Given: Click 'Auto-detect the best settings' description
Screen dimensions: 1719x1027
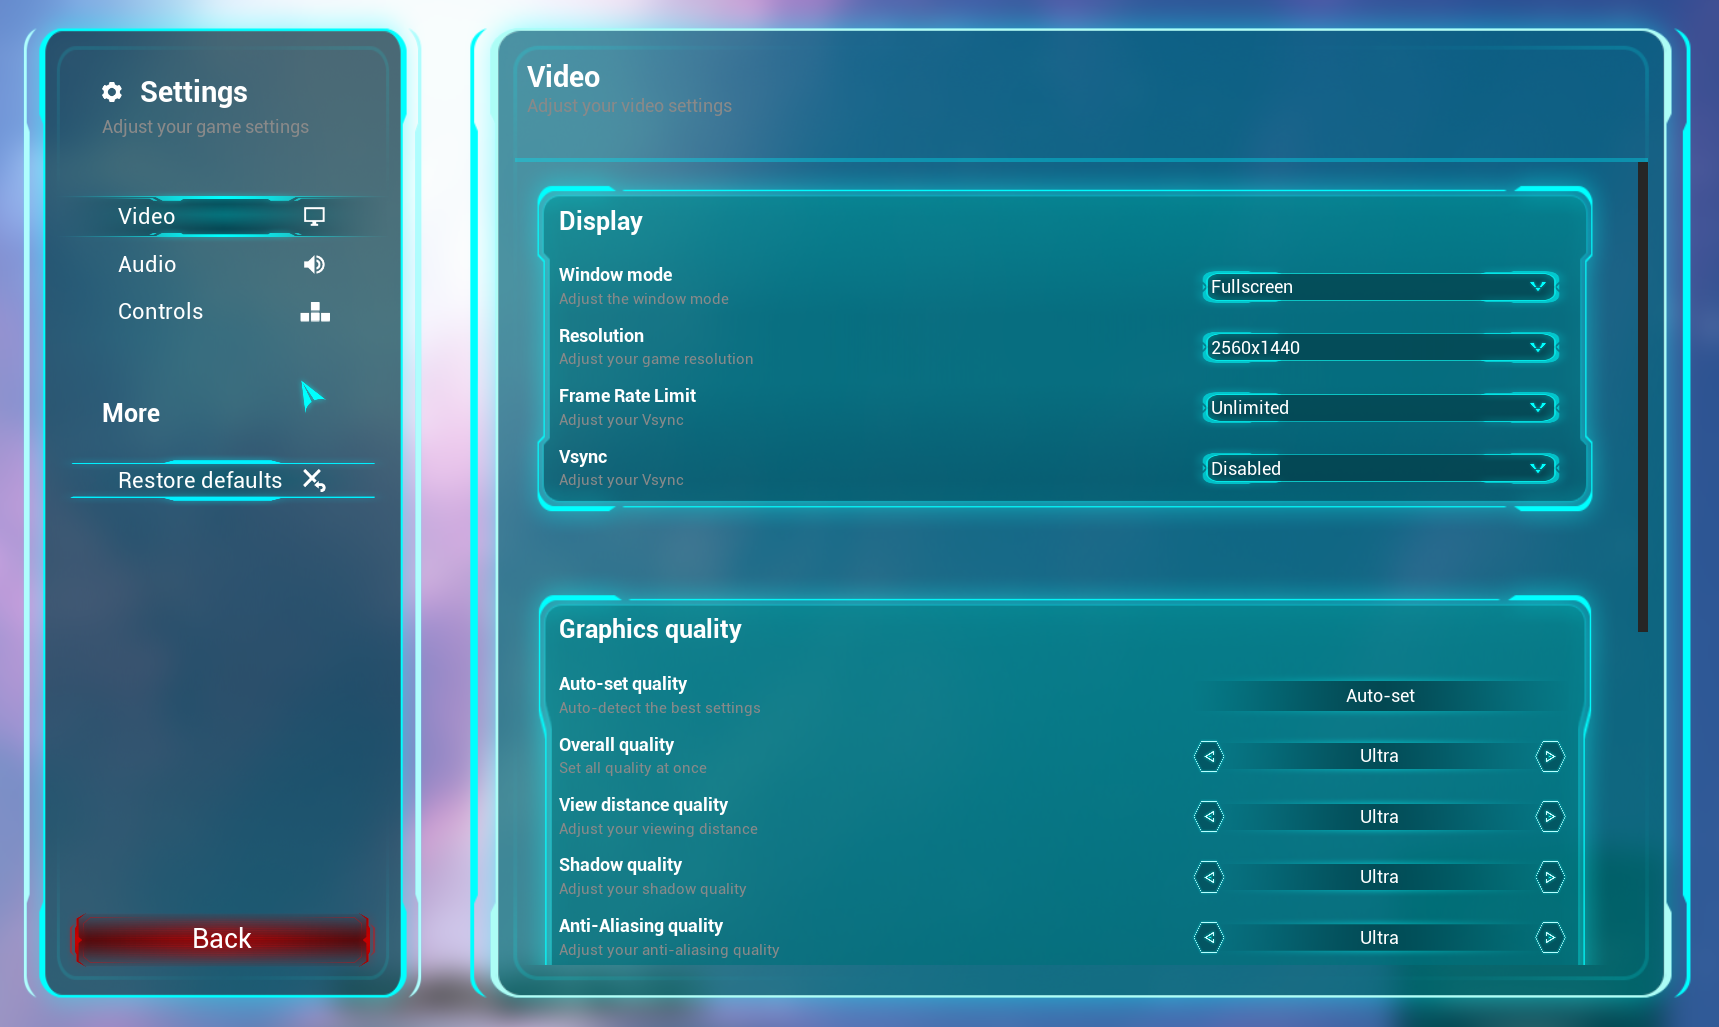Looking at the screenshot, I should pos(660,708).
